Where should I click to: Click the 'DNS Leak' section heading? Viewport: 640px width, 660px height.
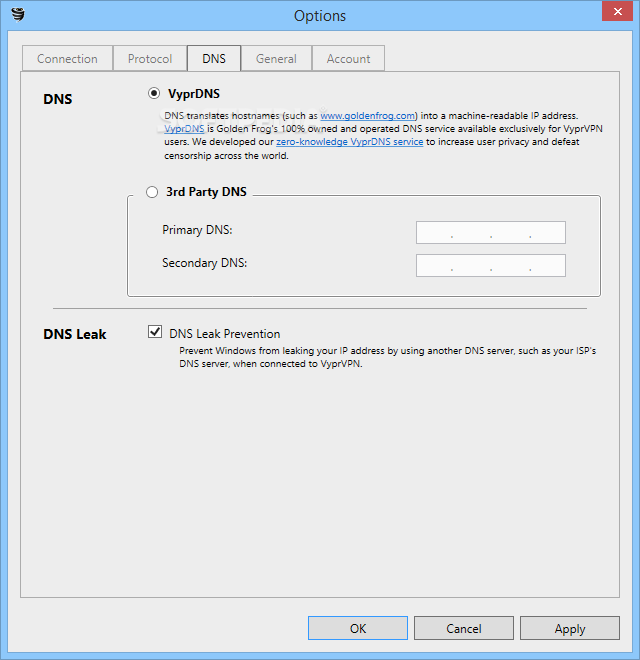coord(75,334)
